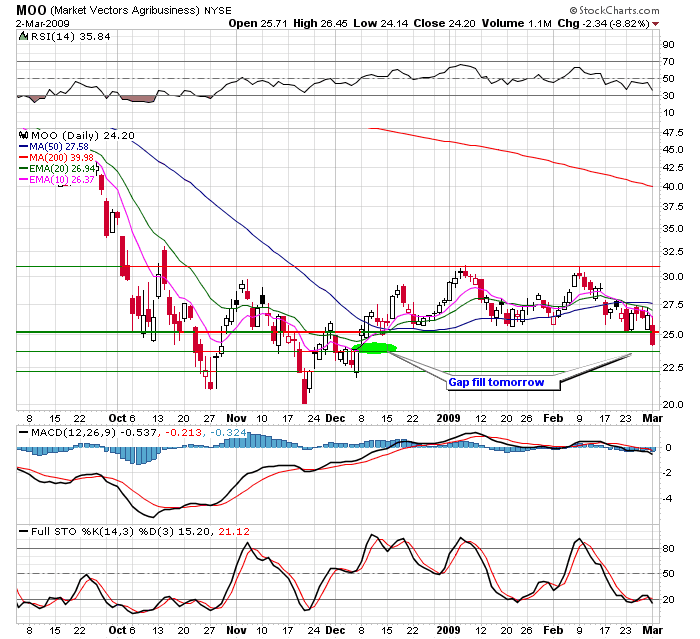
Task: Click the 30 level on RSI axis
Action: 668,96
